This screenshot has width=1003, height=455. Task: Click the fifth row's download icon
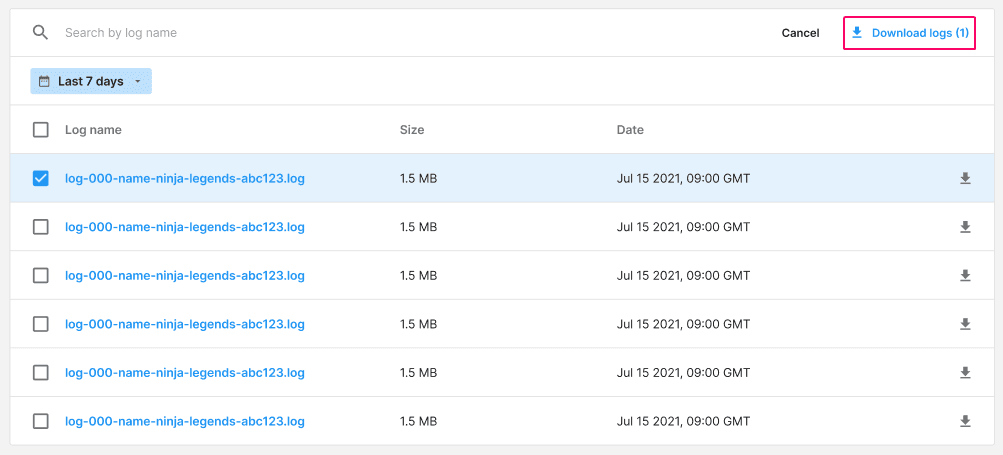coord(965,372)
